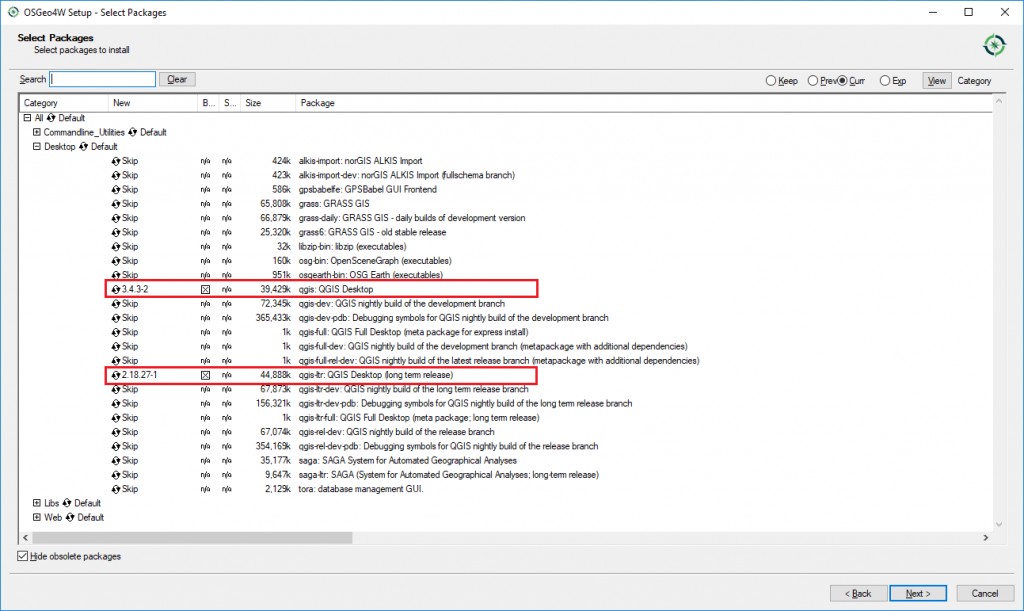
Task: Click cycle icon next to Desktop Default
Action: pyautogui.click(x=83, y=147)
